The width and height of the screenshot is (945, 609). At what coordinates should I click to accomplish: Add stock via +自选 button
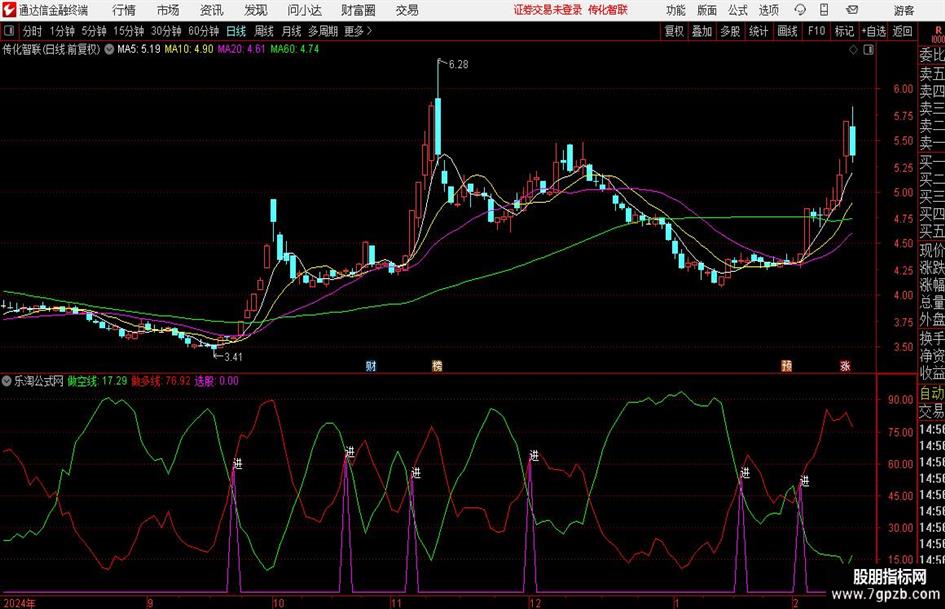click(873, 31)
